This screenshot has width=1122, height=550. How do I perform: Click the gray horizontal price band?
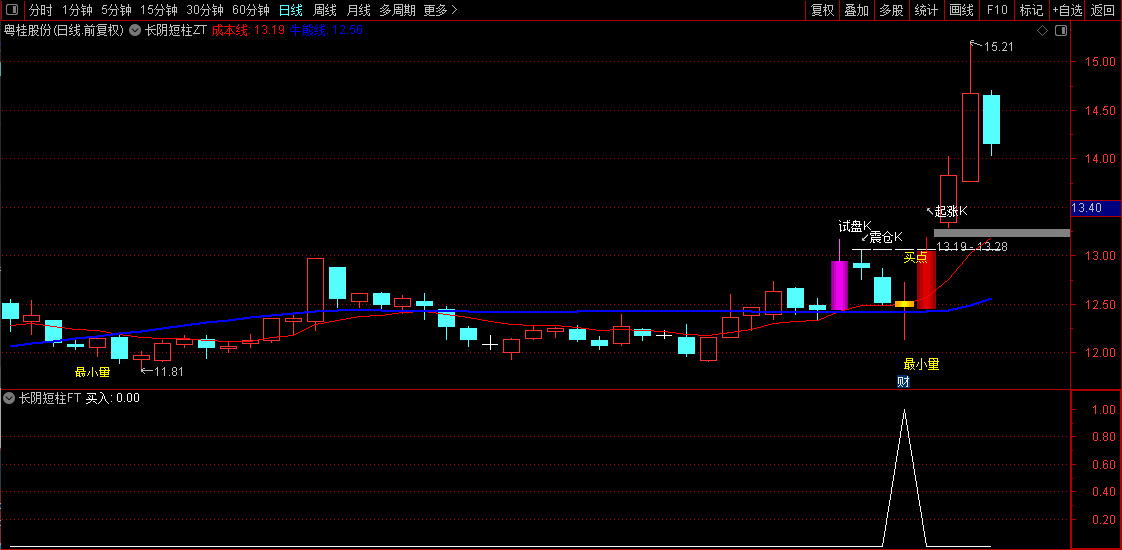point(1002,232)
